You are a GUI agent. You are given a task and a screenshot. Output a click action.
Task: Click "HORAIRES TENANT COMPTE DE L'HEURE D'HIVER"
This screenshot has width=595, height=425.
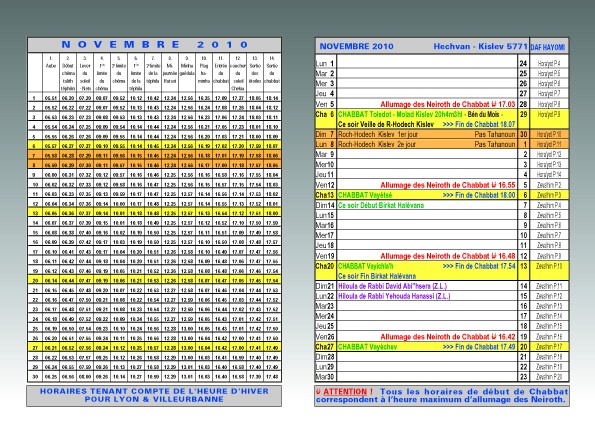154,391
